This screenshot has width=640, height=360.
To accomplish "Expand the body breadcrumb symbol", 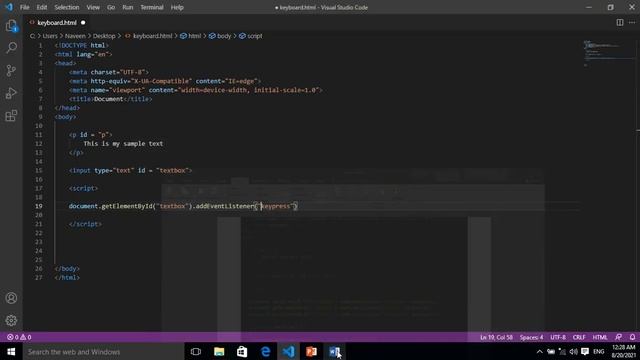I will tap(220, 36).
